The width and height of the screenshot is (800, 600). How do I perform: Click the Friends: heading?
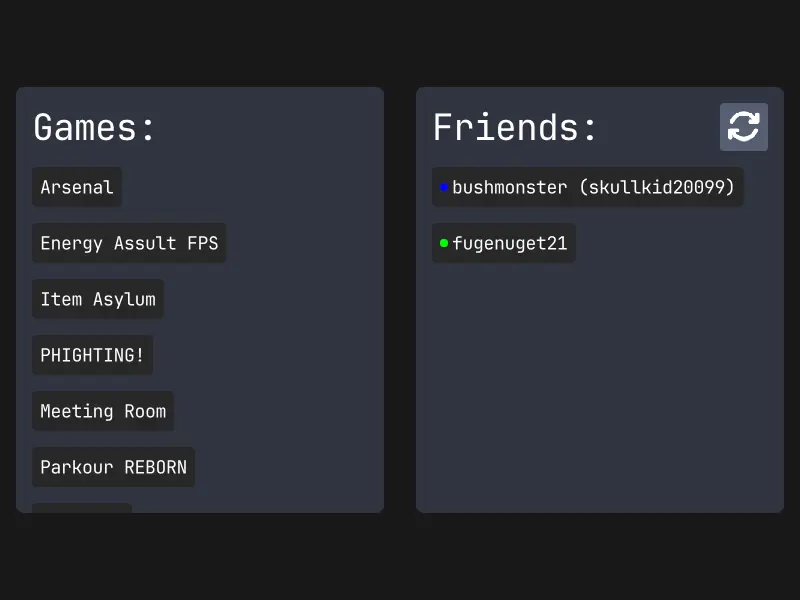[515, 128]
